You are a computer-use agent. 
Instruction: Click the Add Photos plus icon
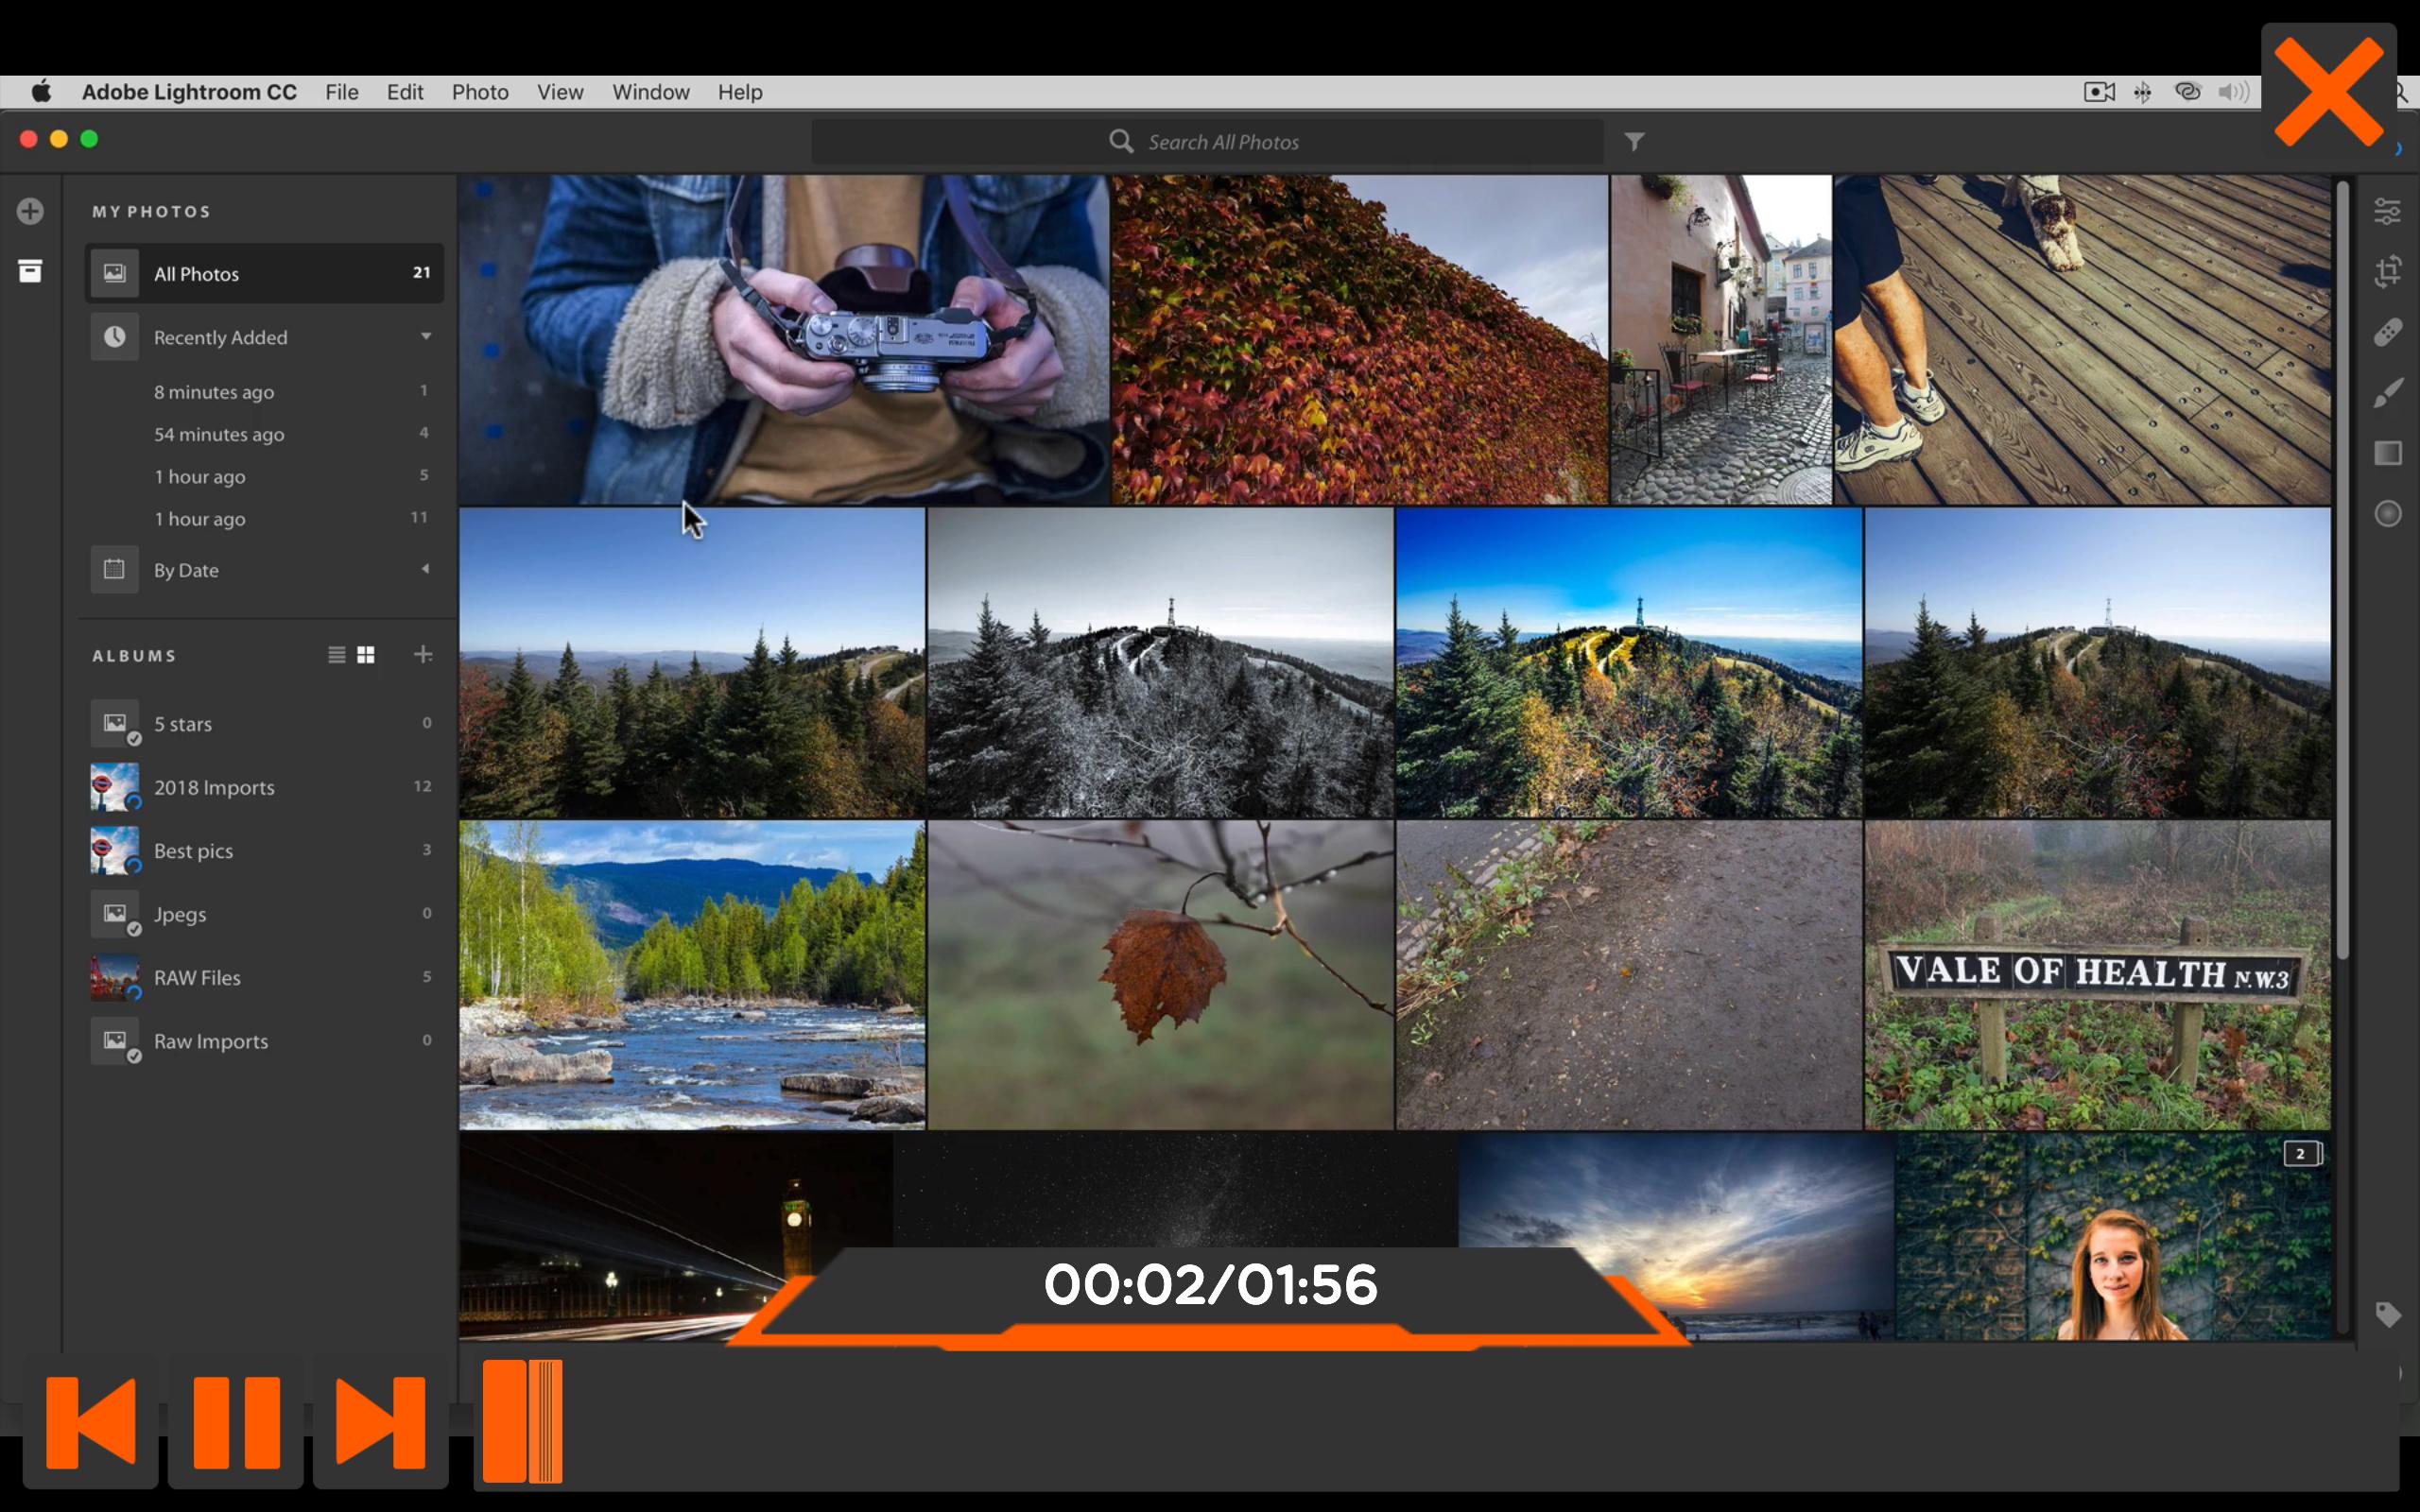click(x=30, y=211)
